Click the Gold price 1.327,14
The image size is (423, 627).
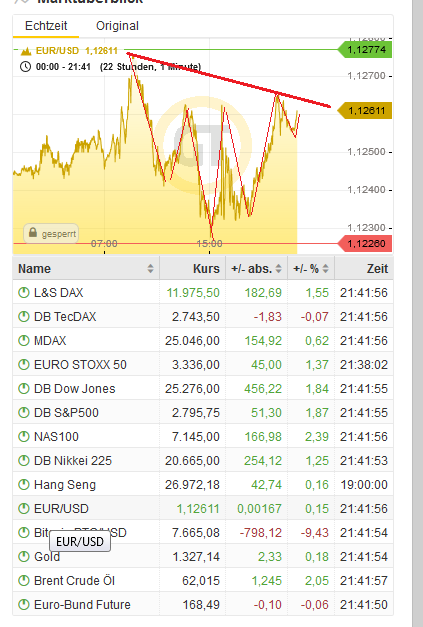[196, 557]
